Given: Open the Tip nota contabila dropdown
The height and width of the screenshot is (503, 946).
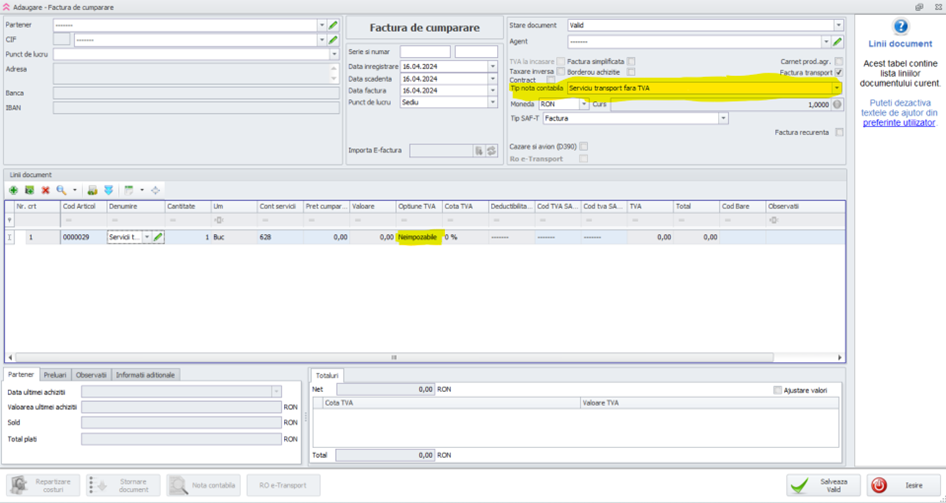Looking at the screenshot, I should pos(837,88).
